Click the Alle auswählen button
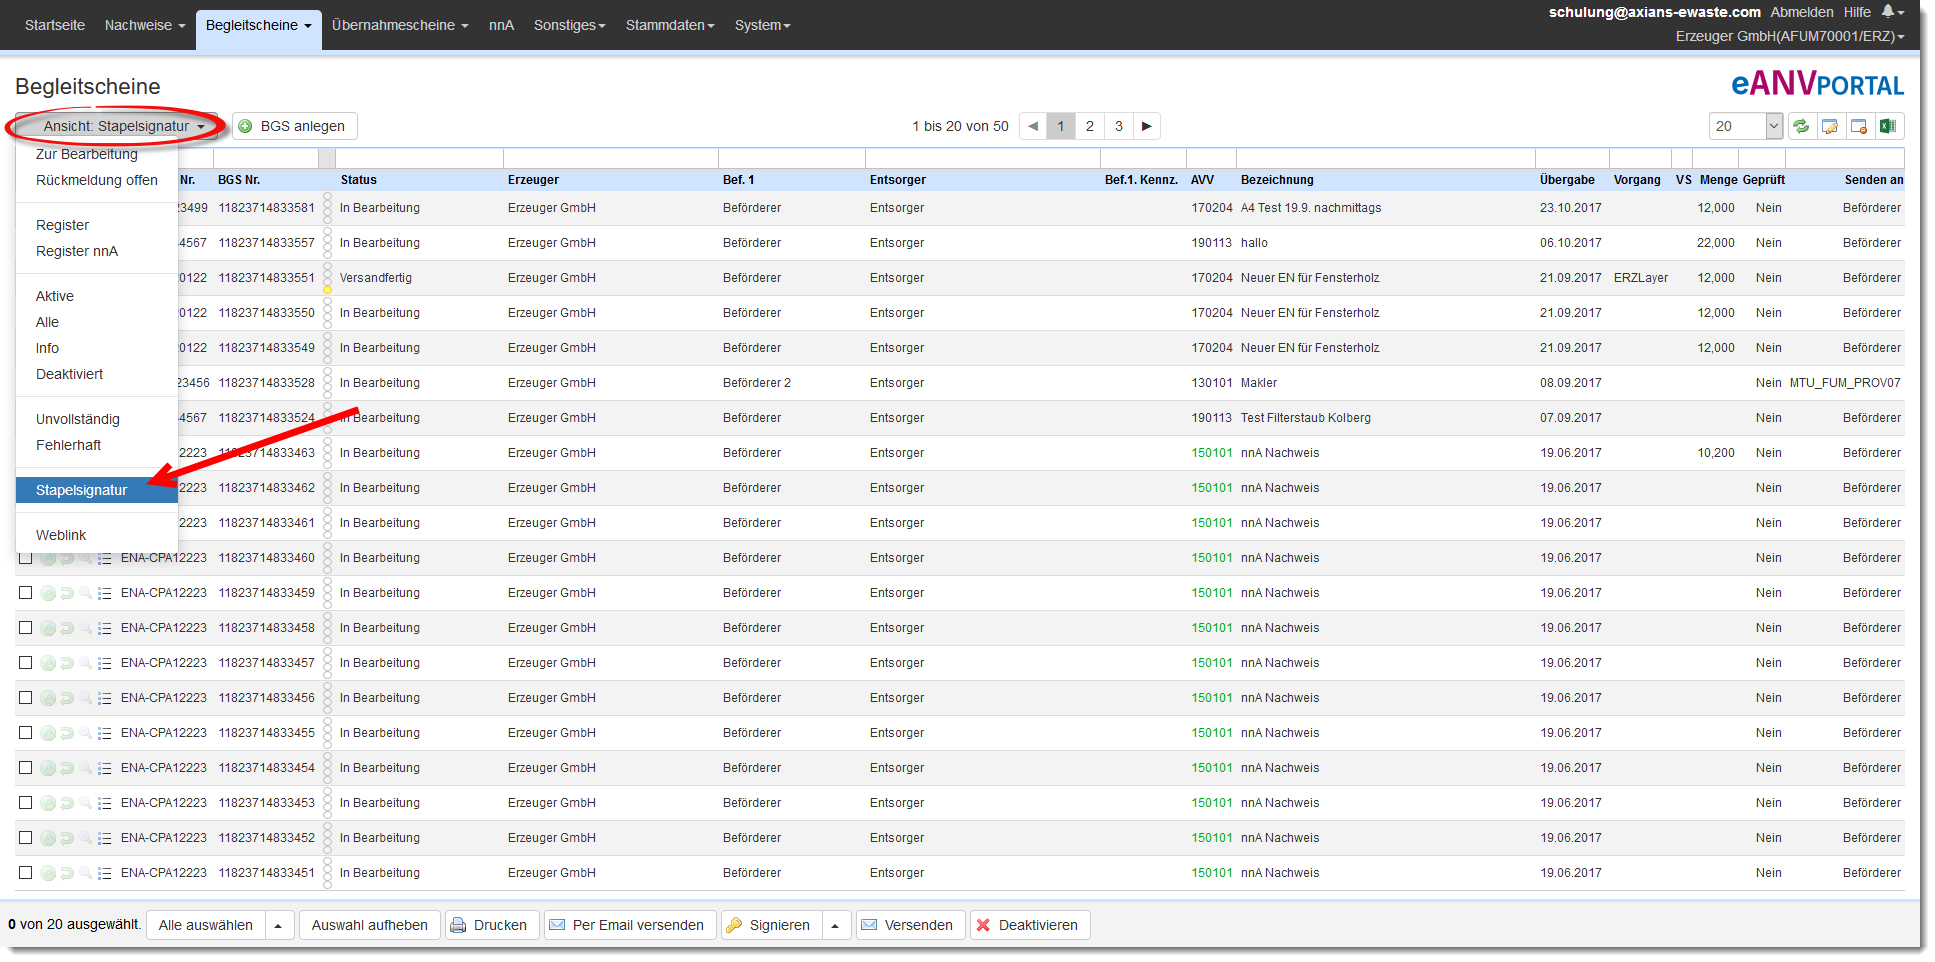Screen dimensions: 1935x962 pyautogui.click(x=205, y=925)
